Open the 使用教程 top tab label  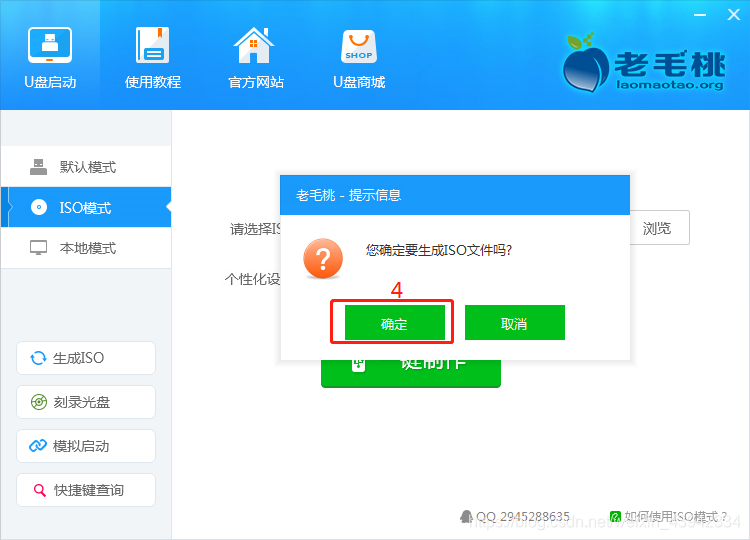tap(153, 82)
